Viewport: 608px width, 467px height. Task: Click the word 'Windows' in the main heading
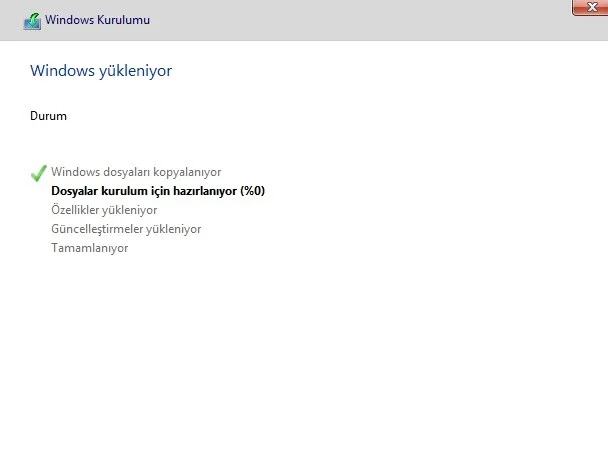pyautogui.click(x=60, y=71)
